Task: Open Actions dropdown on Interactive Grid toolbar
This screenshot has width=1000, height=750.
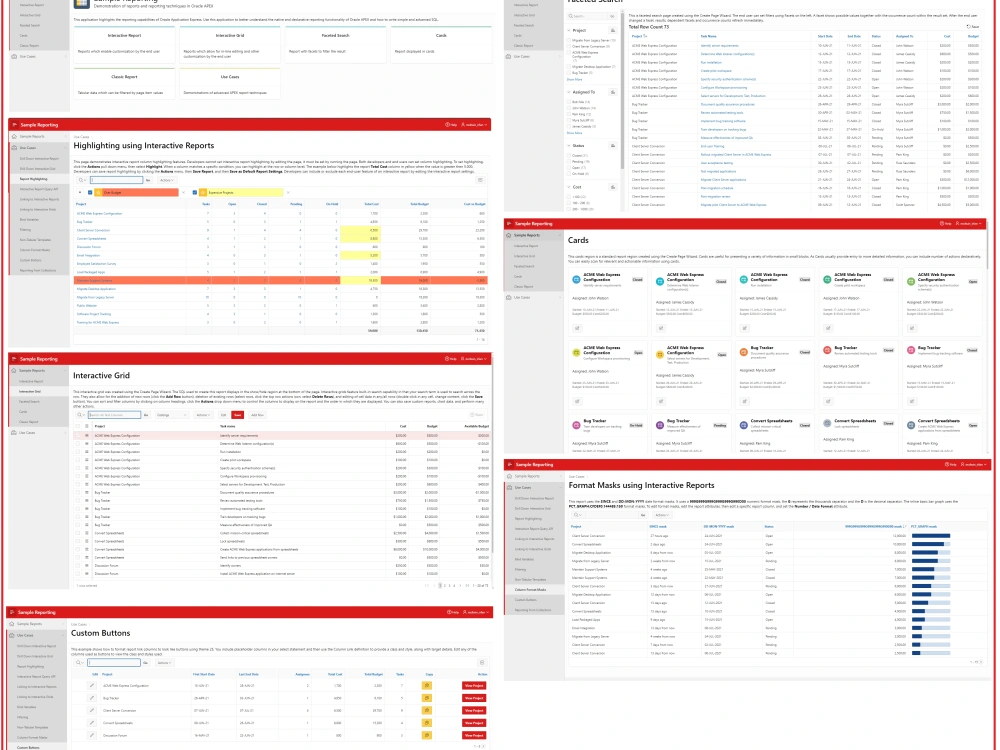Action: (204, 415)
